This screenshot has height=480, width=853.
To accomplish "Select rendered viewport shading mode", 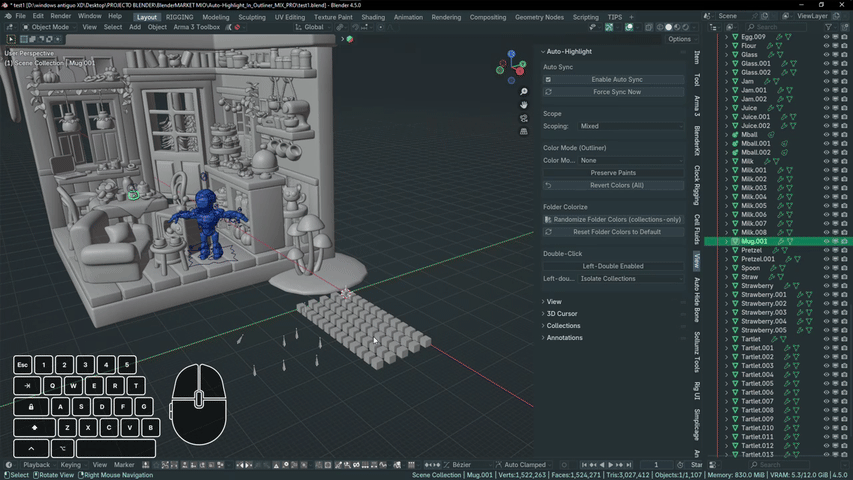I will tap(685, 27).
